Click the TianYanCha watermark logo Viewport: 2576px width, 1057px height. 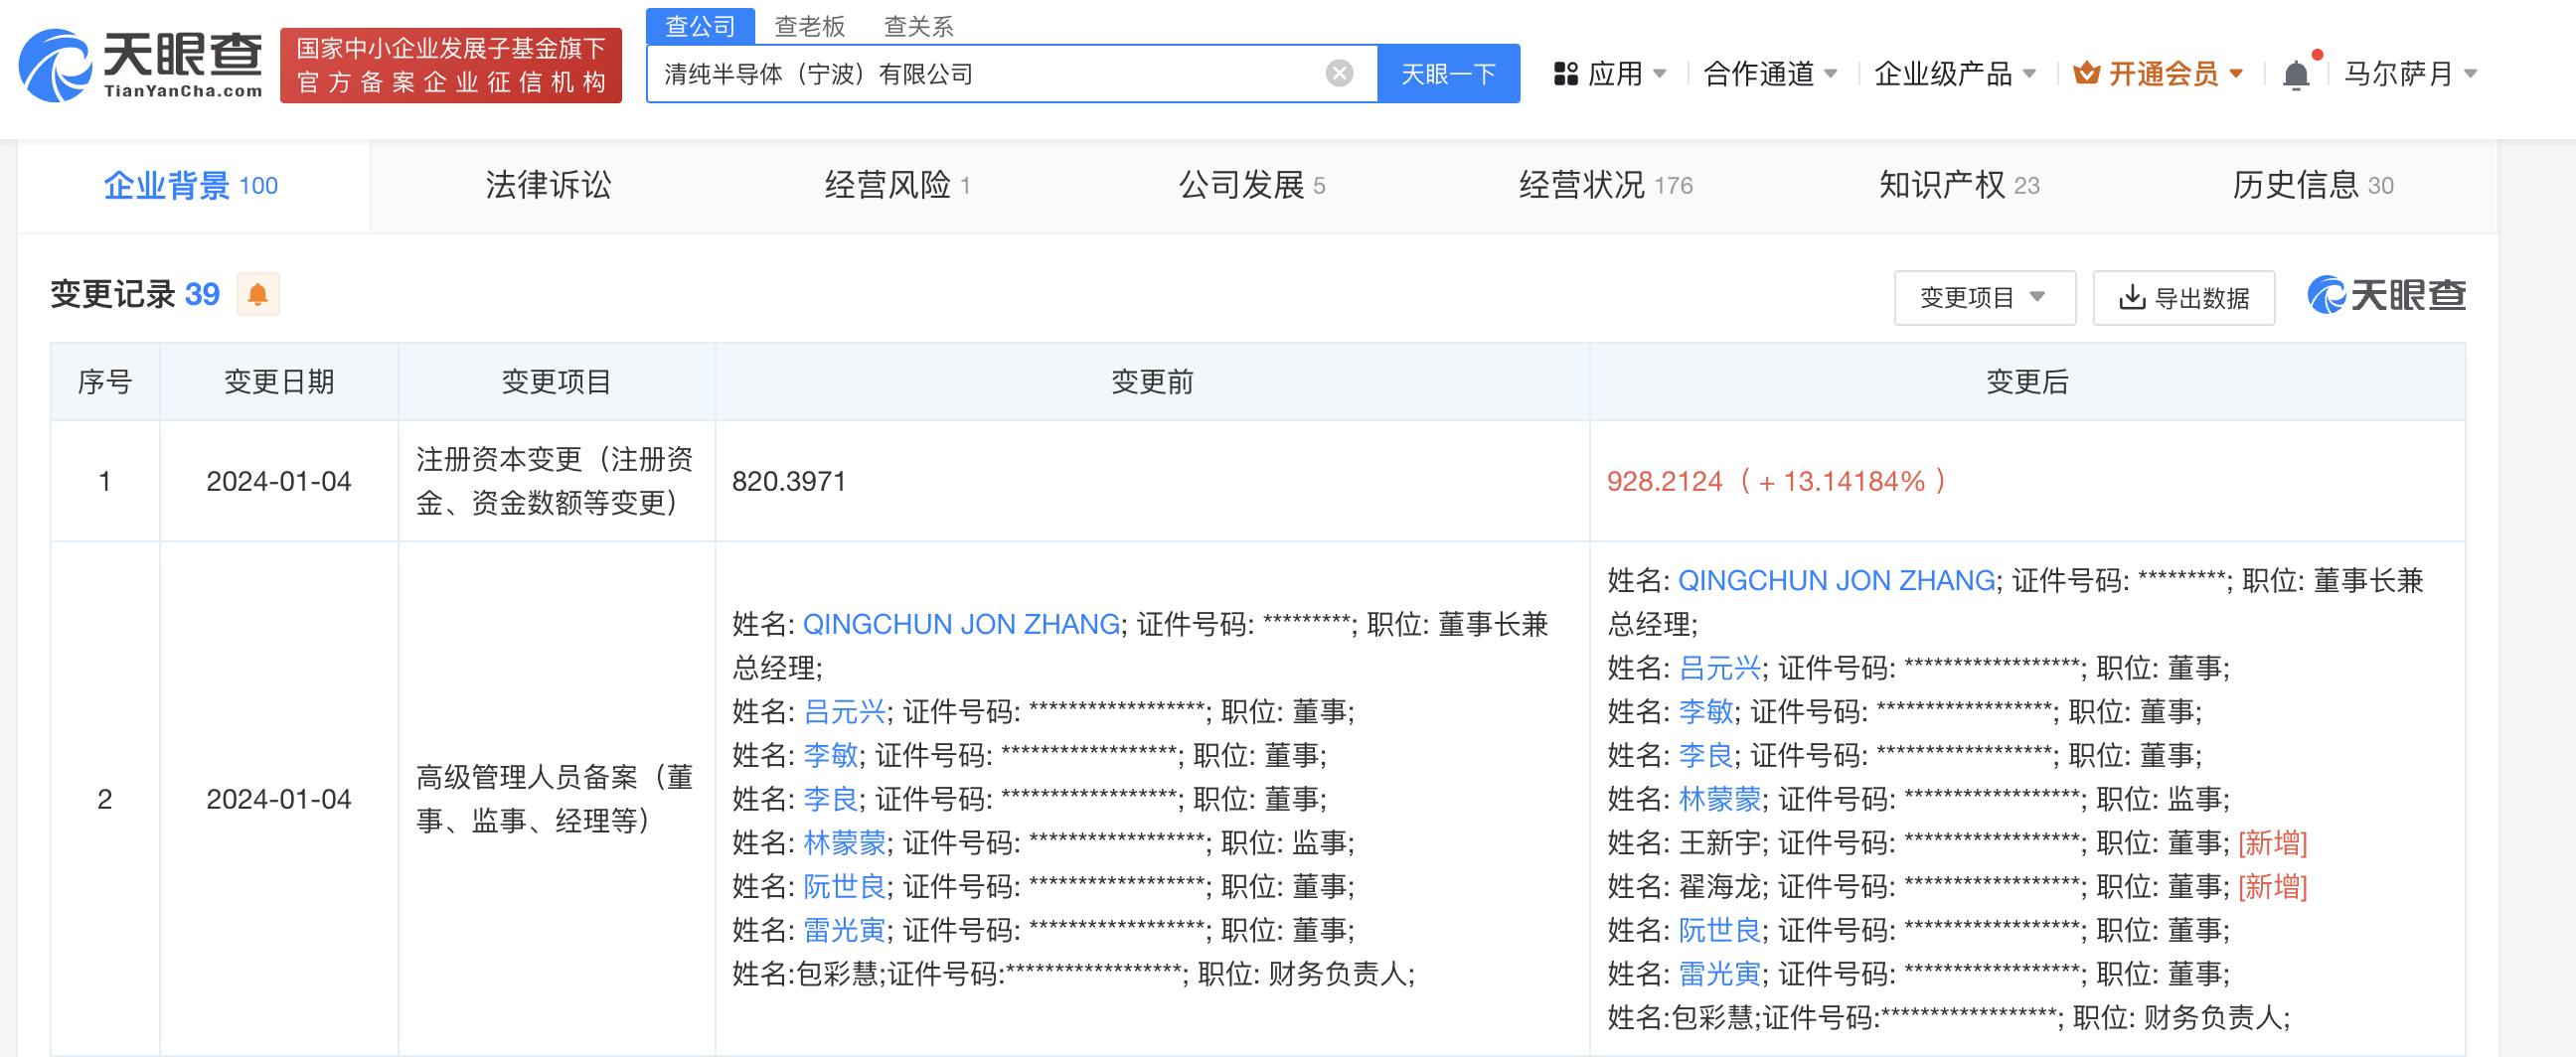click(2386, 295)
